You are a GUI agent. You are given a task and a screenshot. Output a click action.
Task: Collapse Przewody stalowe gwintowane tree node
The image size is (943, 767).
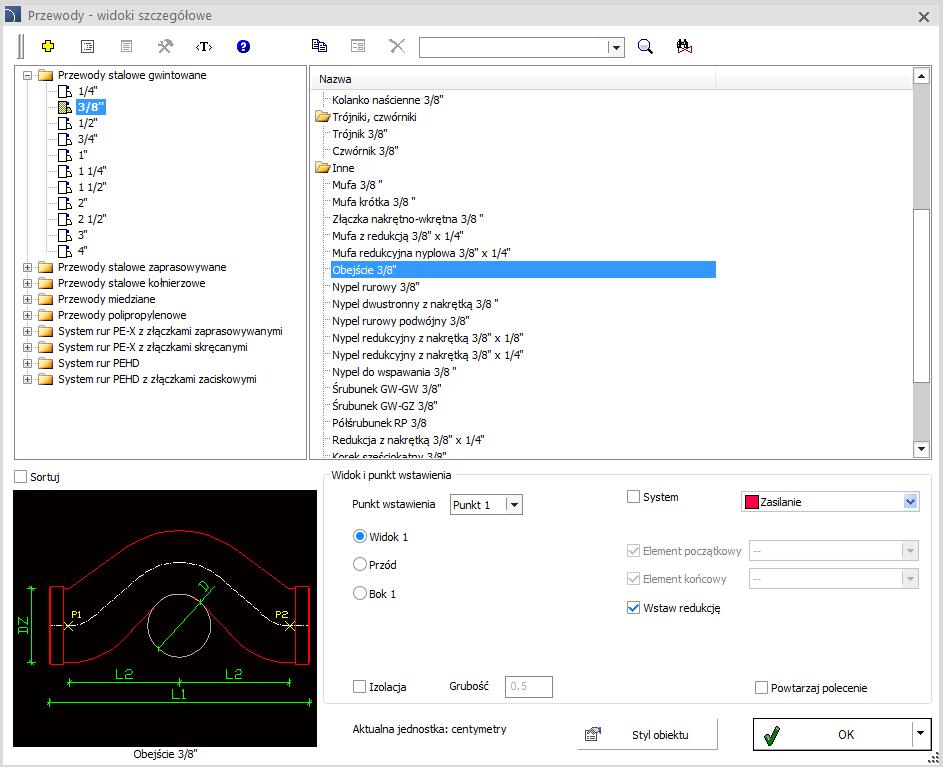tap(27, 75)
